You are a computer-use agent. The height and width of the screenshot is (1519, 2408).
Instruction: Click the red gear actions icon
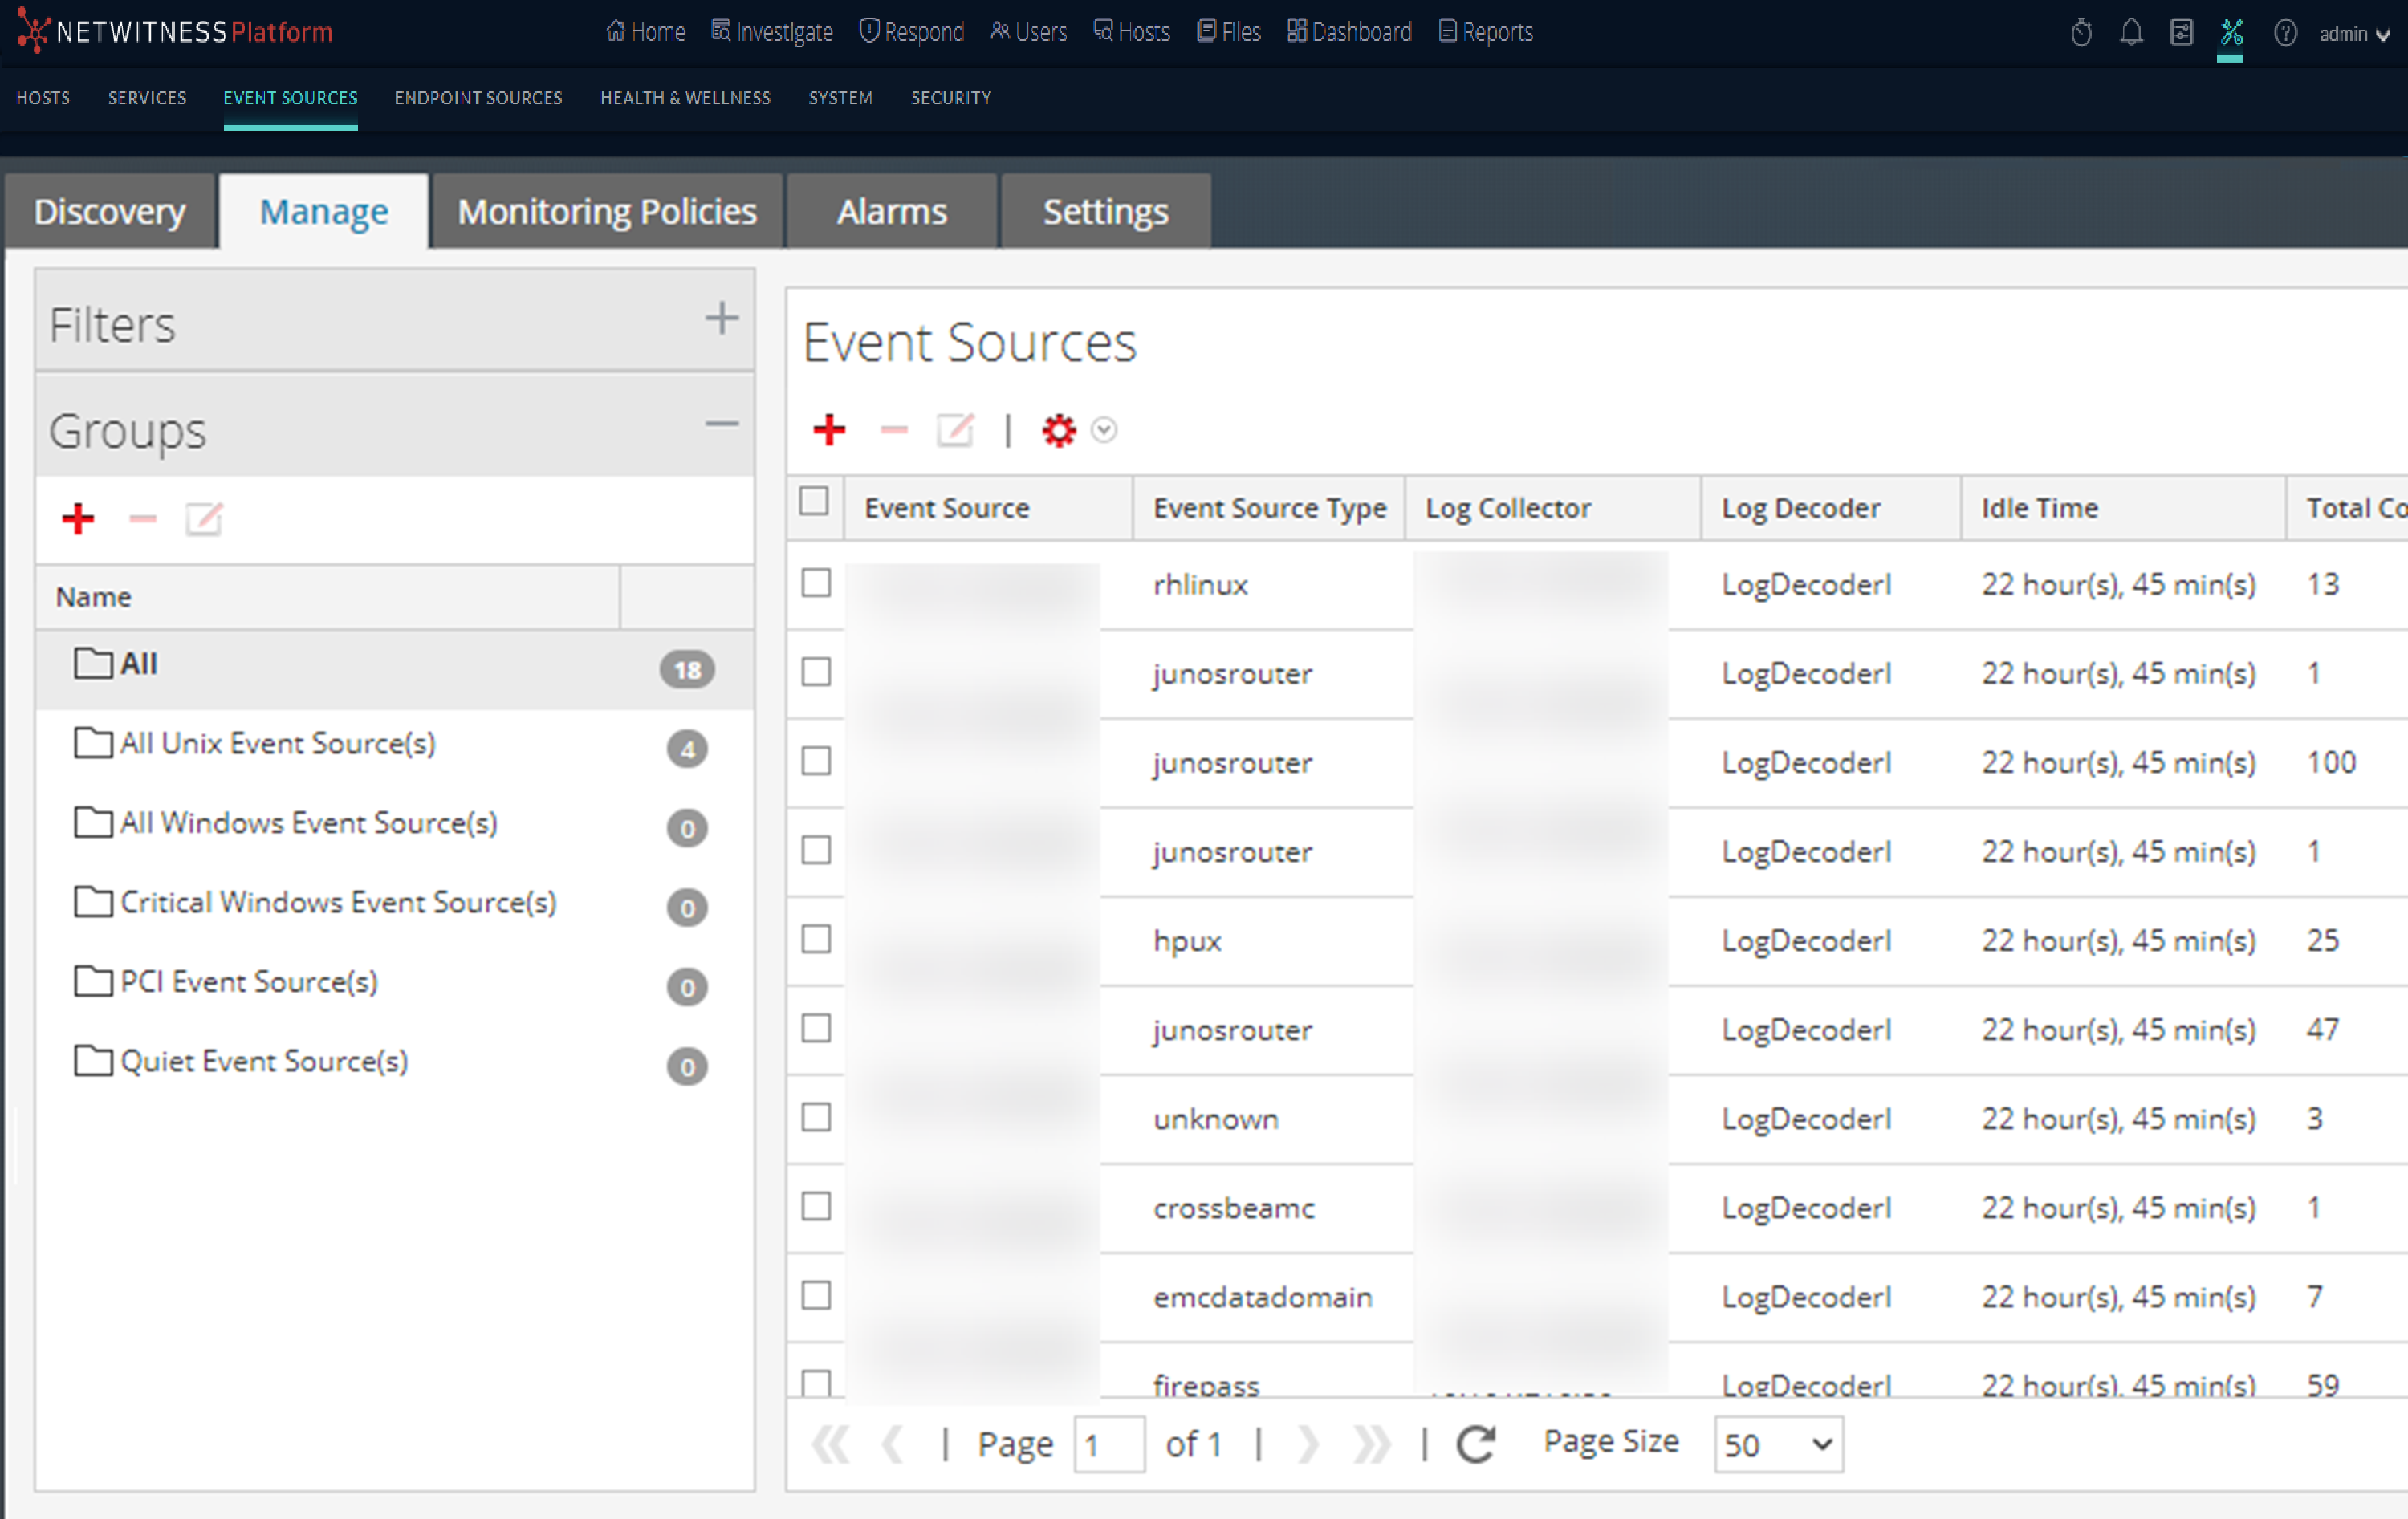1058,430
